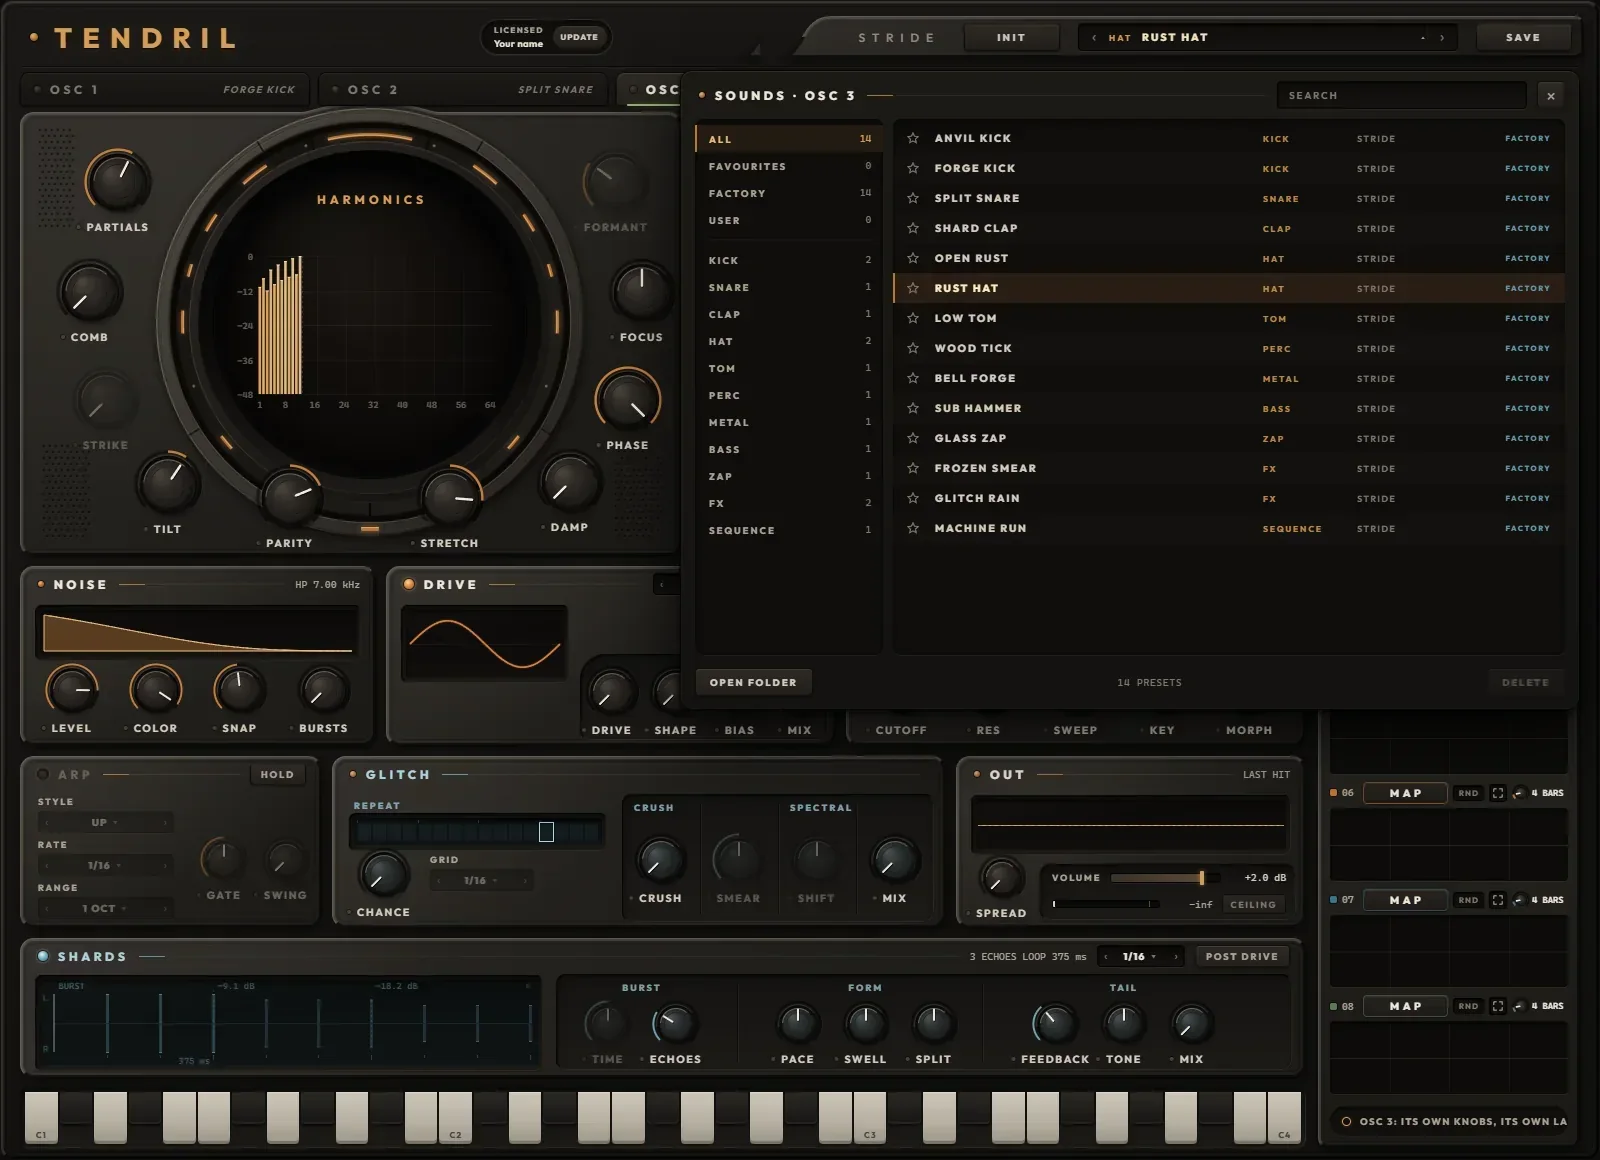Open the Glitch Grid 1/16 dropdown
Image resolution: width=1600 pixels, height=1160 pixels.
[x=481, y=880]
